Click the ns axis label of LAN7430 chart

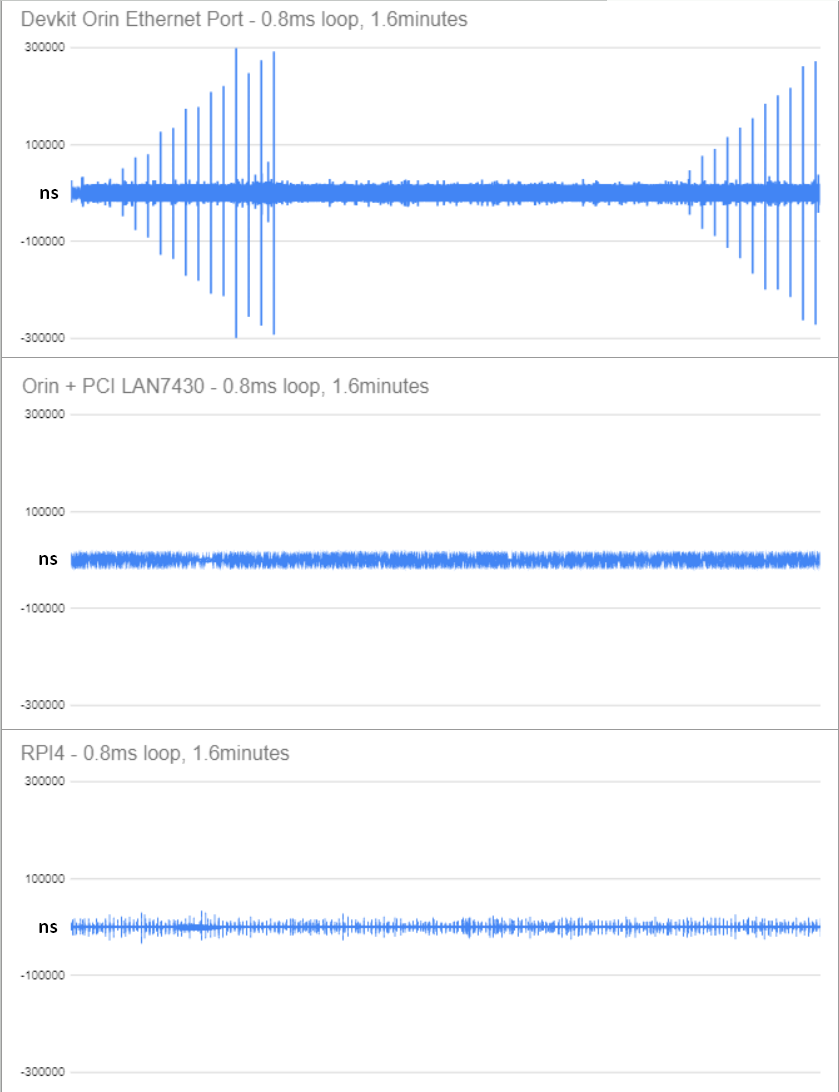point(48,559)
